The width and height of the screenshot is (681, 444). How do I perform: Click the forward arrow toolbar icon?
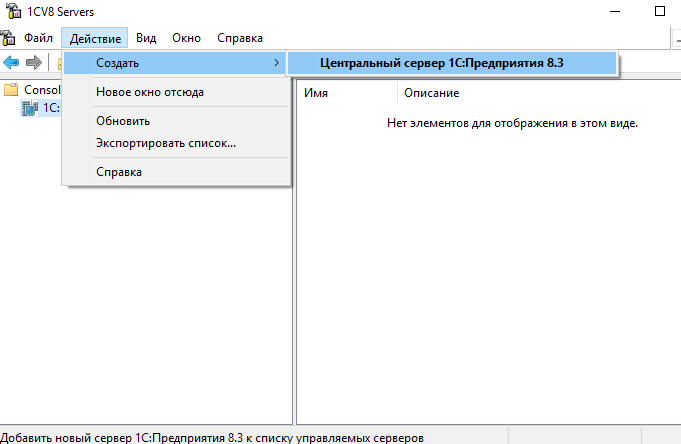click(x=34, y=63)
